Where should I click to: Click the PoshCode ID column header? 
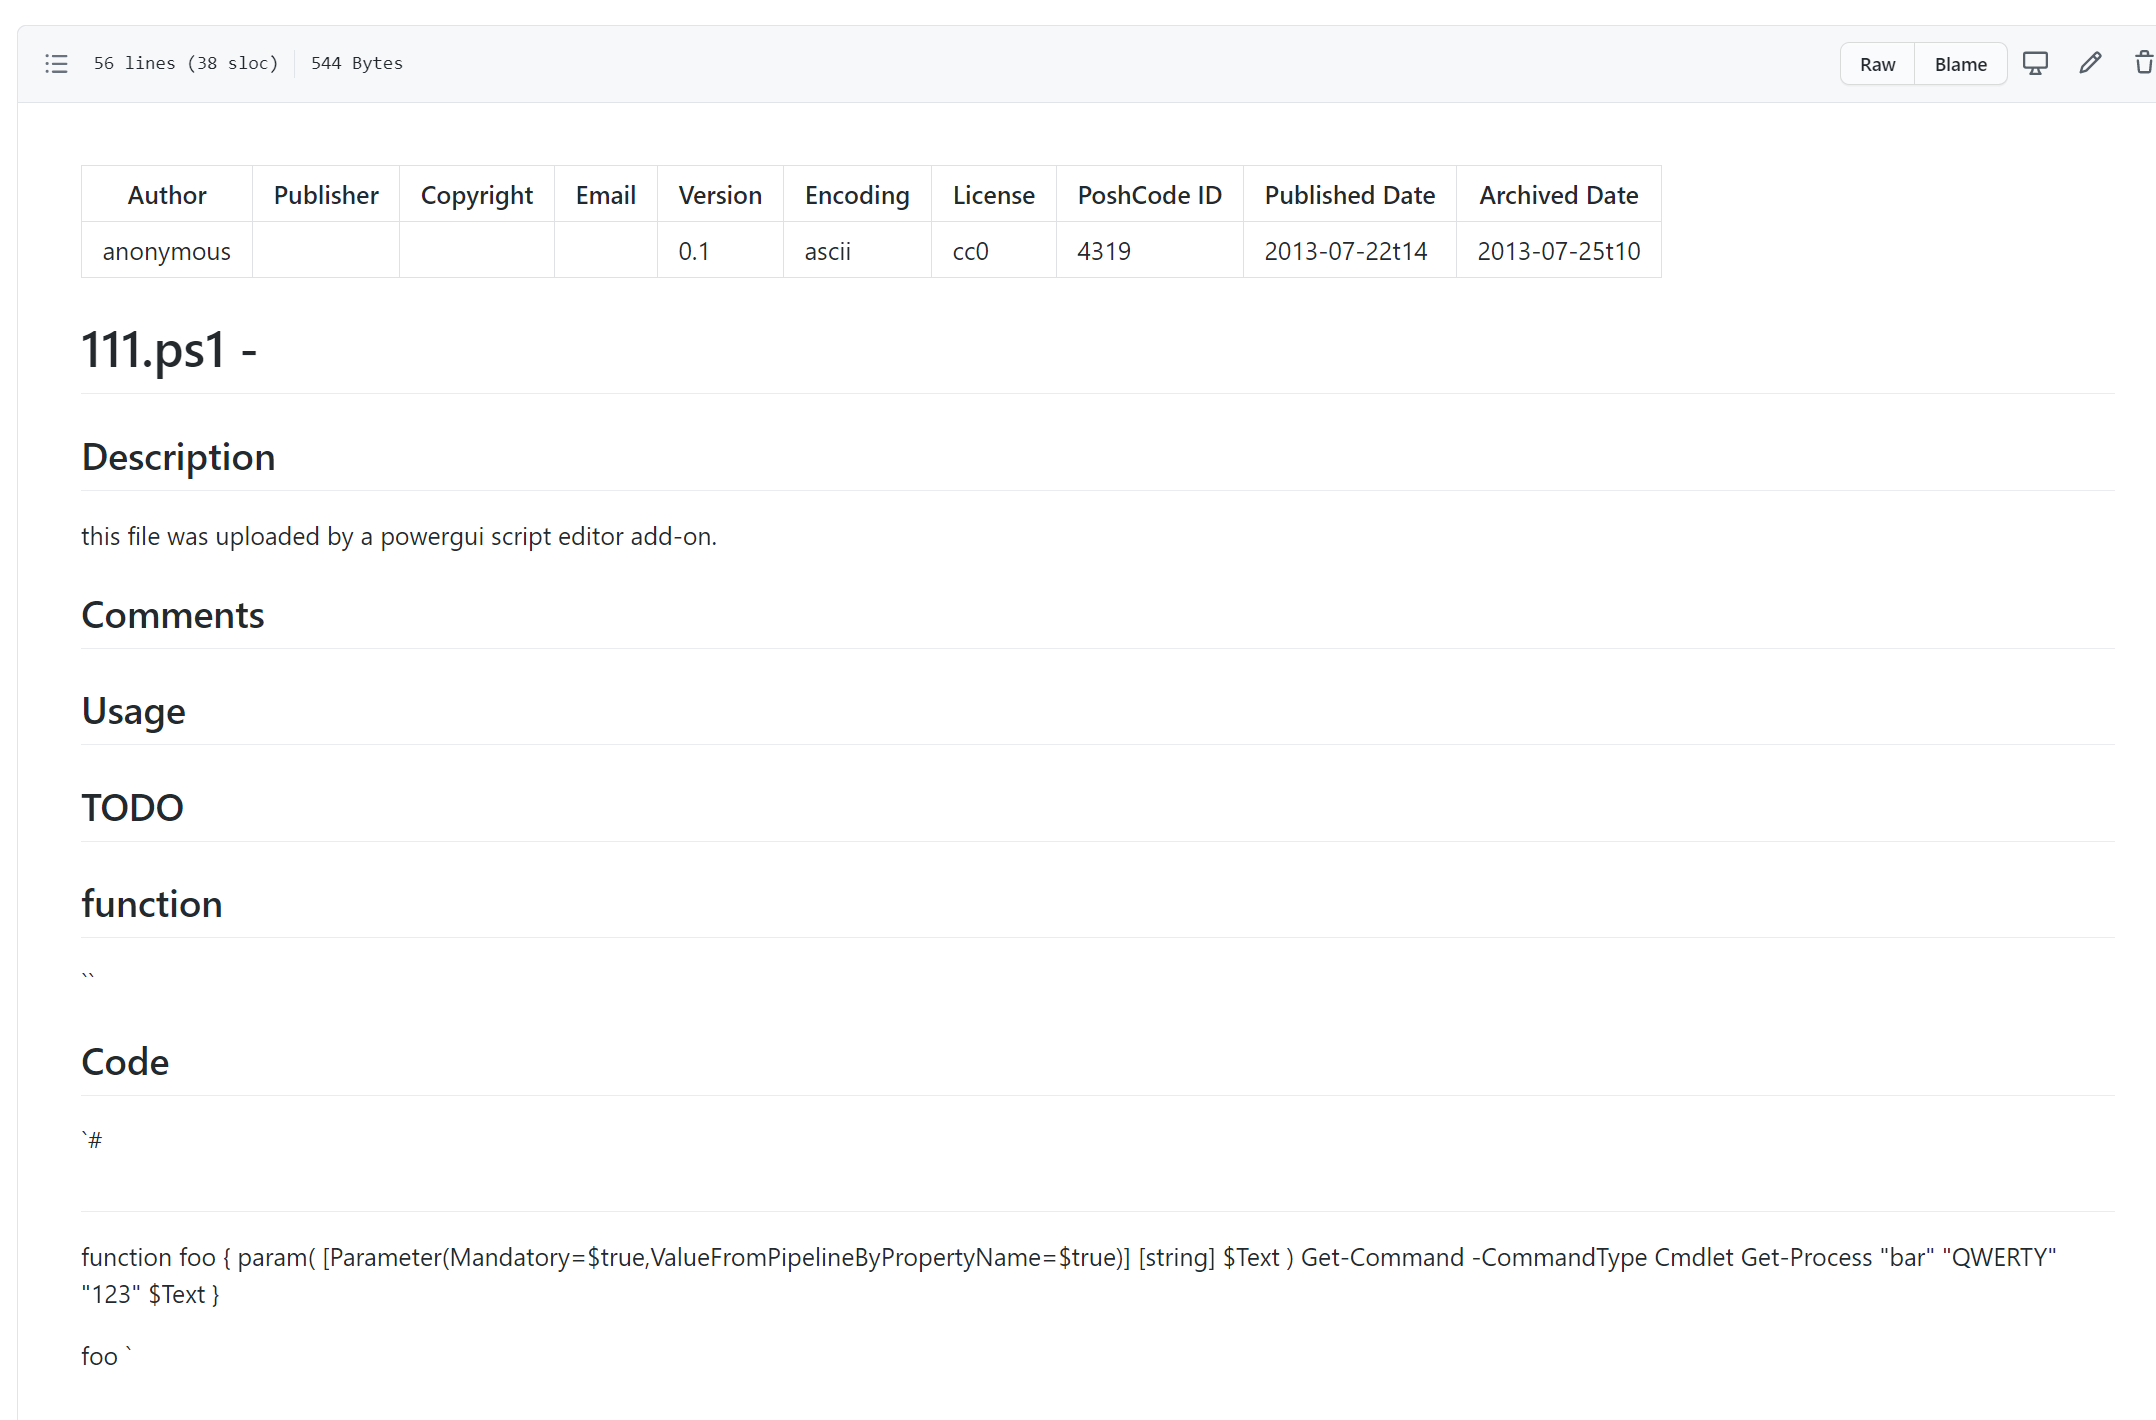[x=1149, y=195]
